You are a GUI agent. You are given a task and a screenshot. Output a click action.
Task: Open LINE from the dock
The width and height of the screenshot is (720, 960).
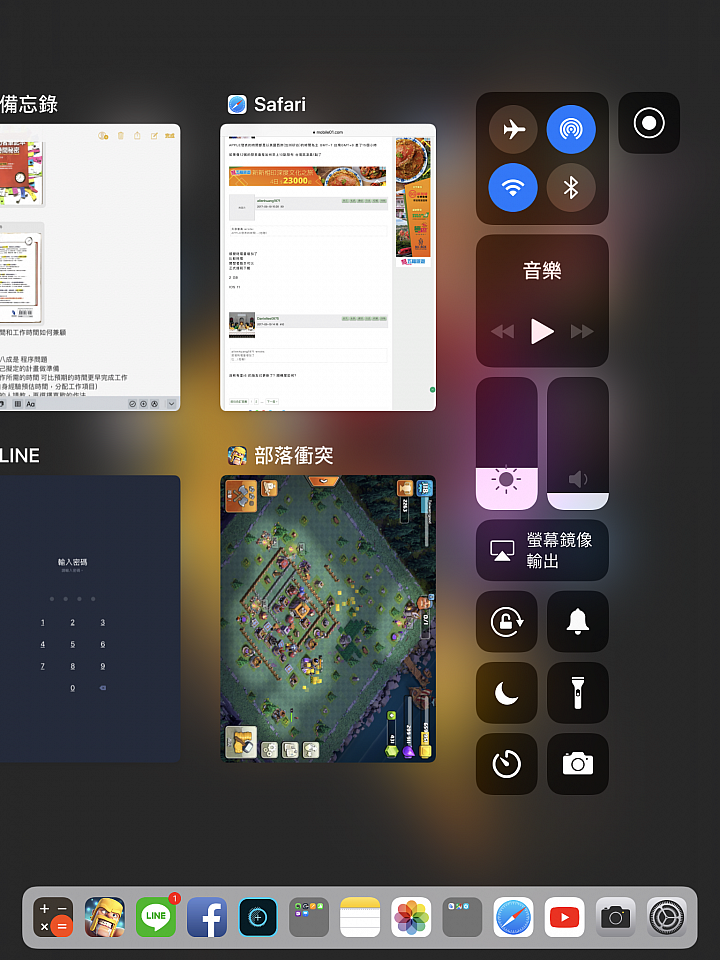(x=156, y=917)
